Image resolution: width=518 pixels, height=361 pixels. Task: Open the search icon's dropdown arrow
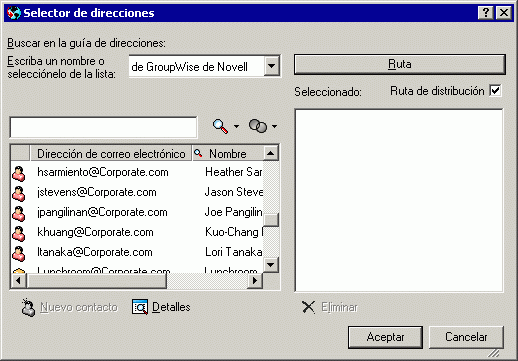[236, 126]
